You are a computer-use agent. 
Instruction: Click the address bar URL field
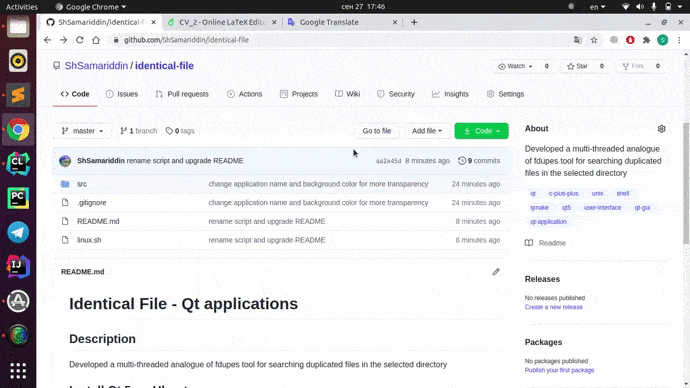339,40
